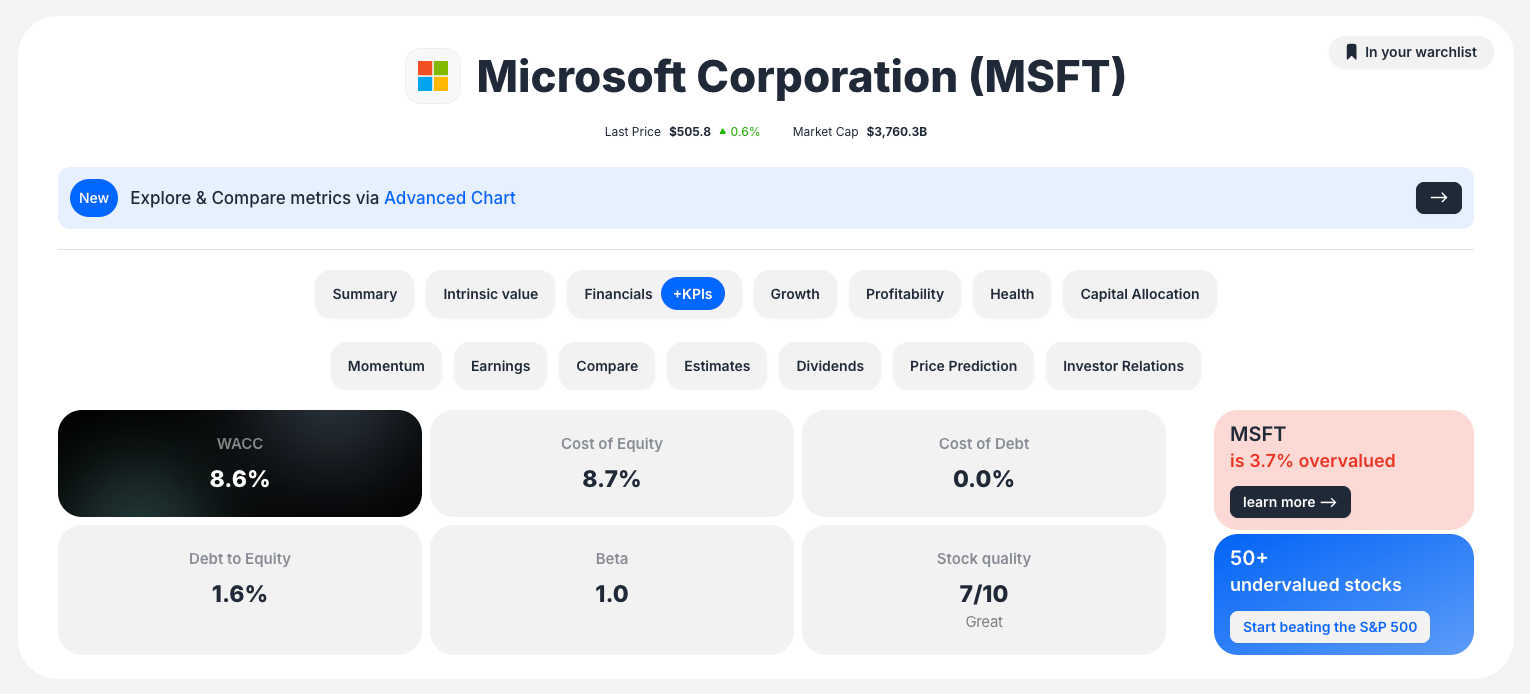
Task: Go to the Profitability tab
Action: click(x=904, y=294)
